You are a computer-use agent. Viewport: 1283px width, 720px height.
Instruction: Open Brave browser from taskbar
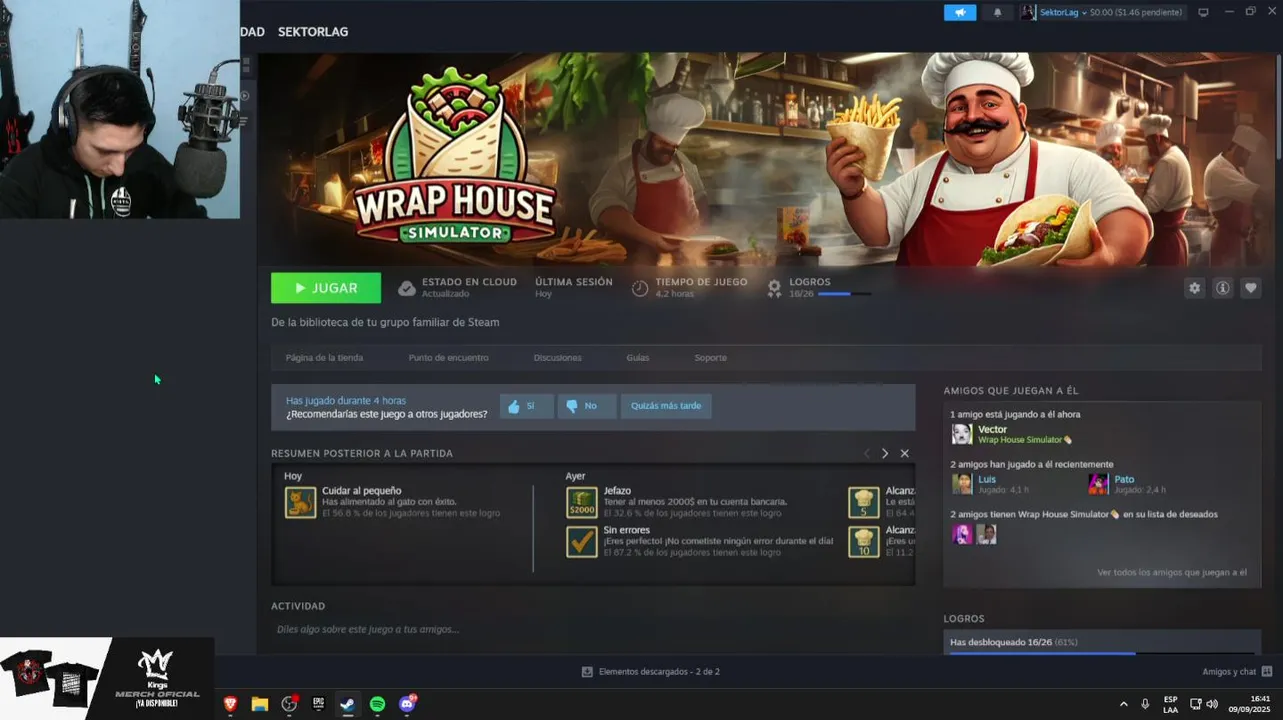(x=230, y=704)
